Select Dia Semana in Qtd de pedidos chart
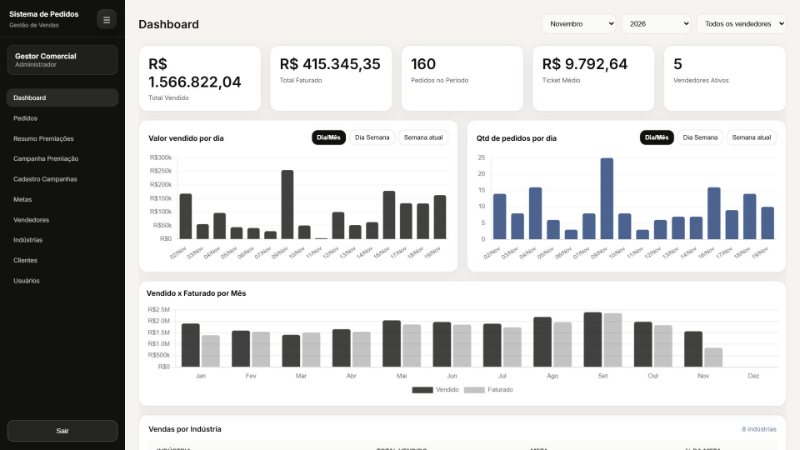The height and width of the screenshot is (450, 800). point(700,138)
